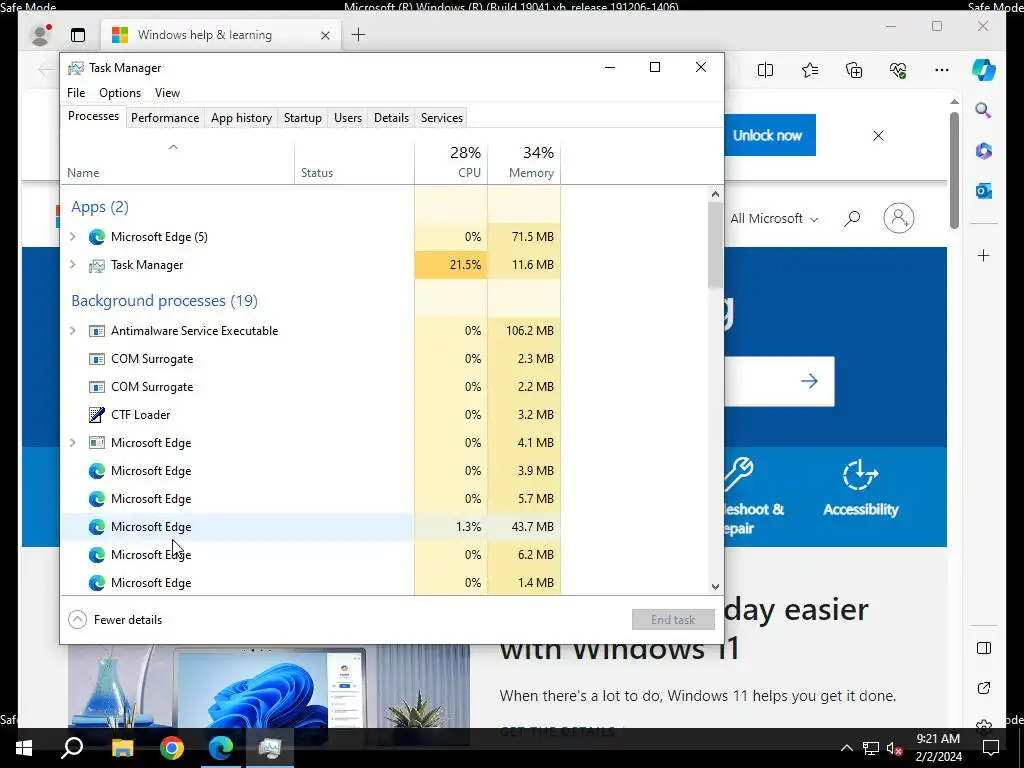Add a new Edge tab
The width and height of the screenshot is (1024, 768).
coord(359,35)
